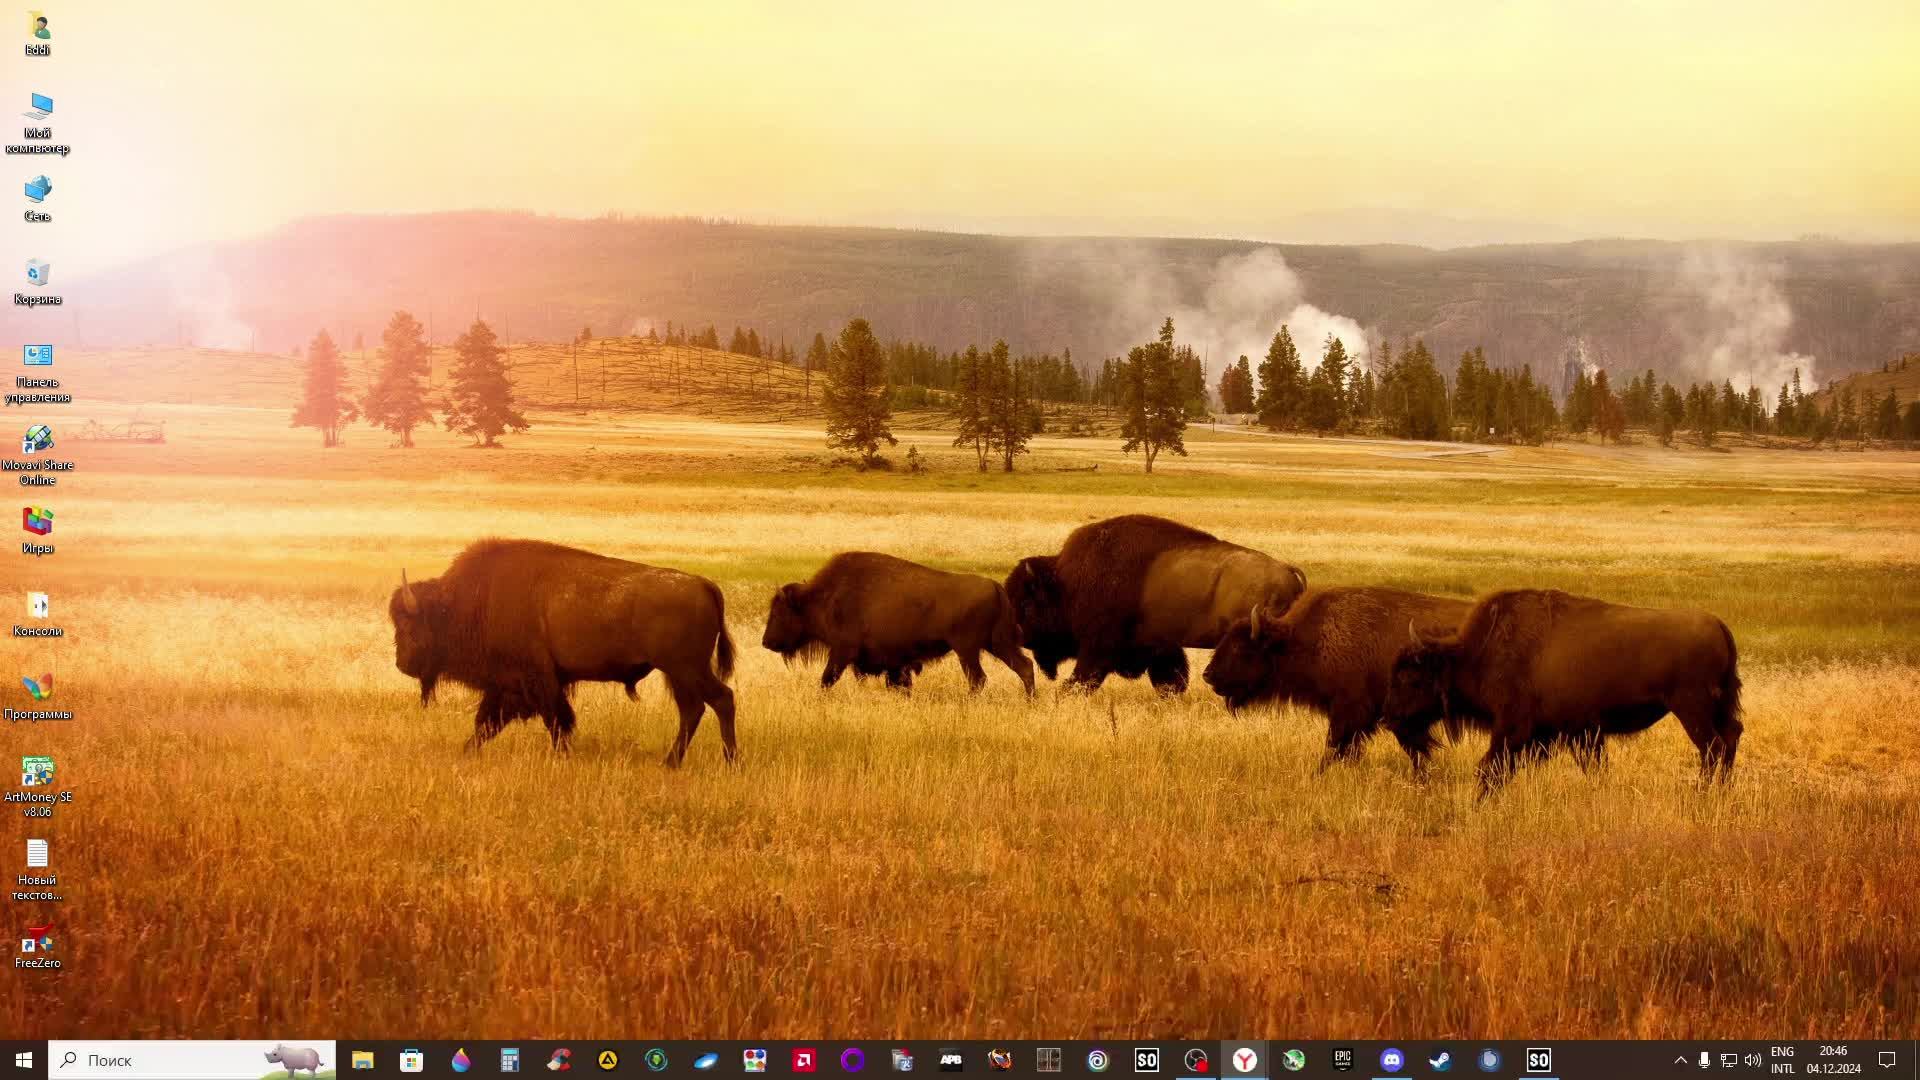
Task: Launch AMD Software from the taskbar
Action: (x=803, y=1060)
